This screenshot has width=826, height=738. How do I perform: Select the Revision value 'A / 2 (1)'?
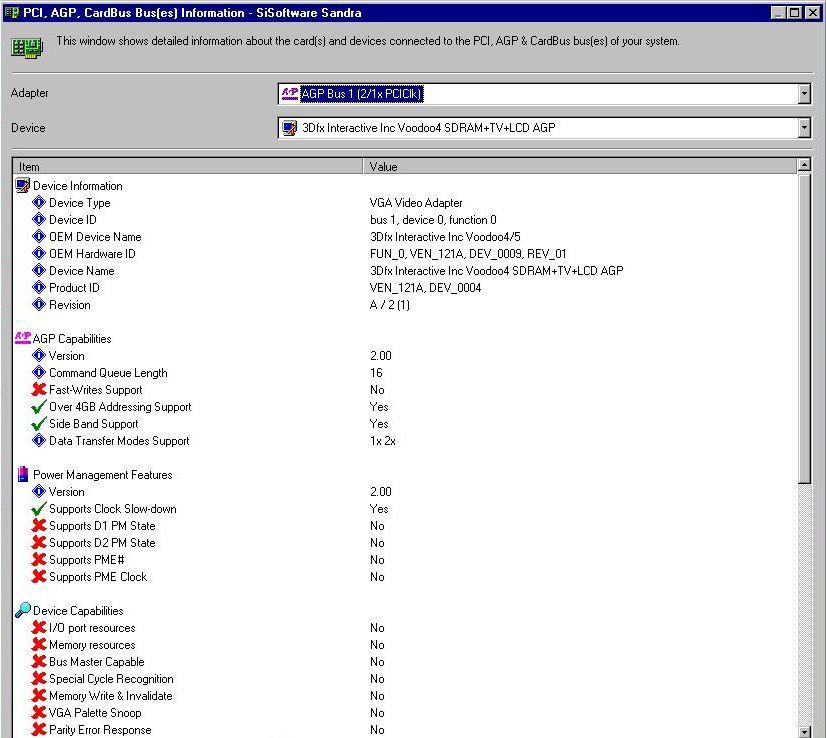pyautogui.click(x=390, y=304)
